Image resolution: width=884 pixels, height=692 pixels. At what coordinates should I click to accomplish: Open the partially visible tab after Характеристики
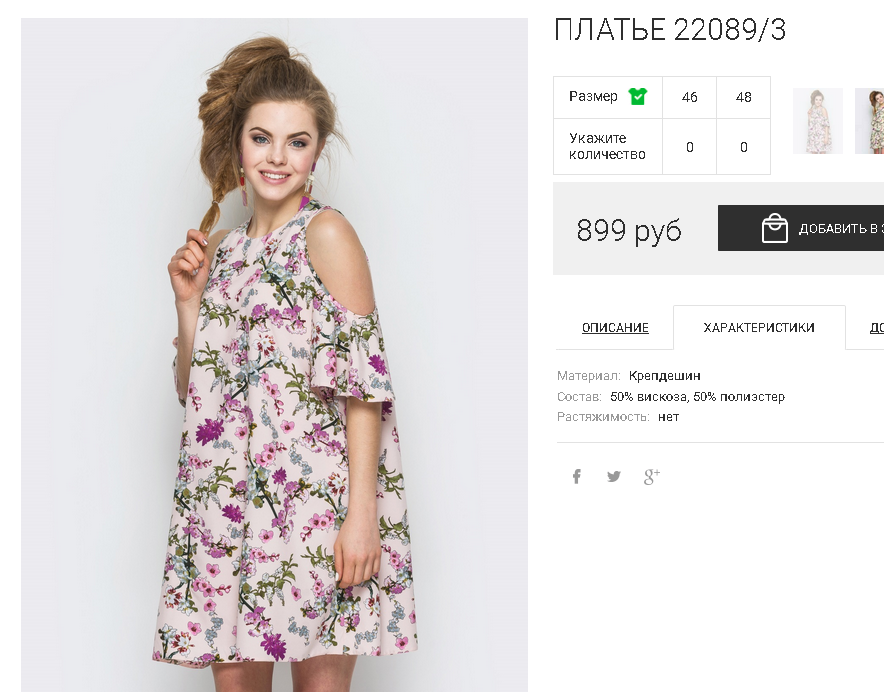[875, 328]
